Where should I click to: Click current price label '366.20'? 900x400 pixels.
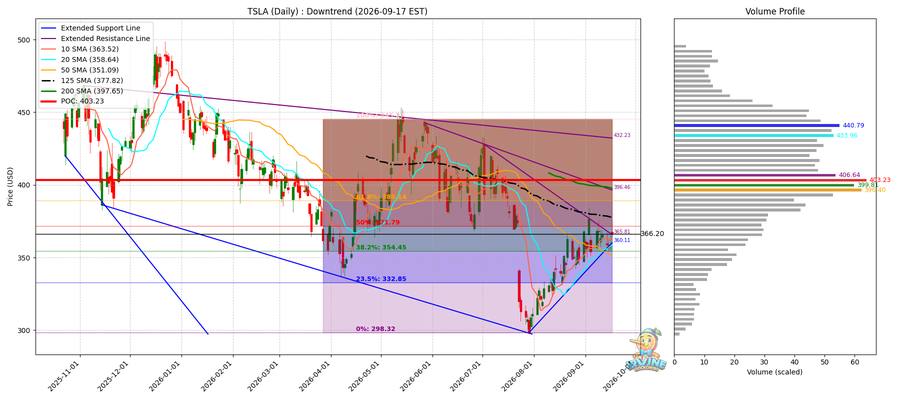654,234
